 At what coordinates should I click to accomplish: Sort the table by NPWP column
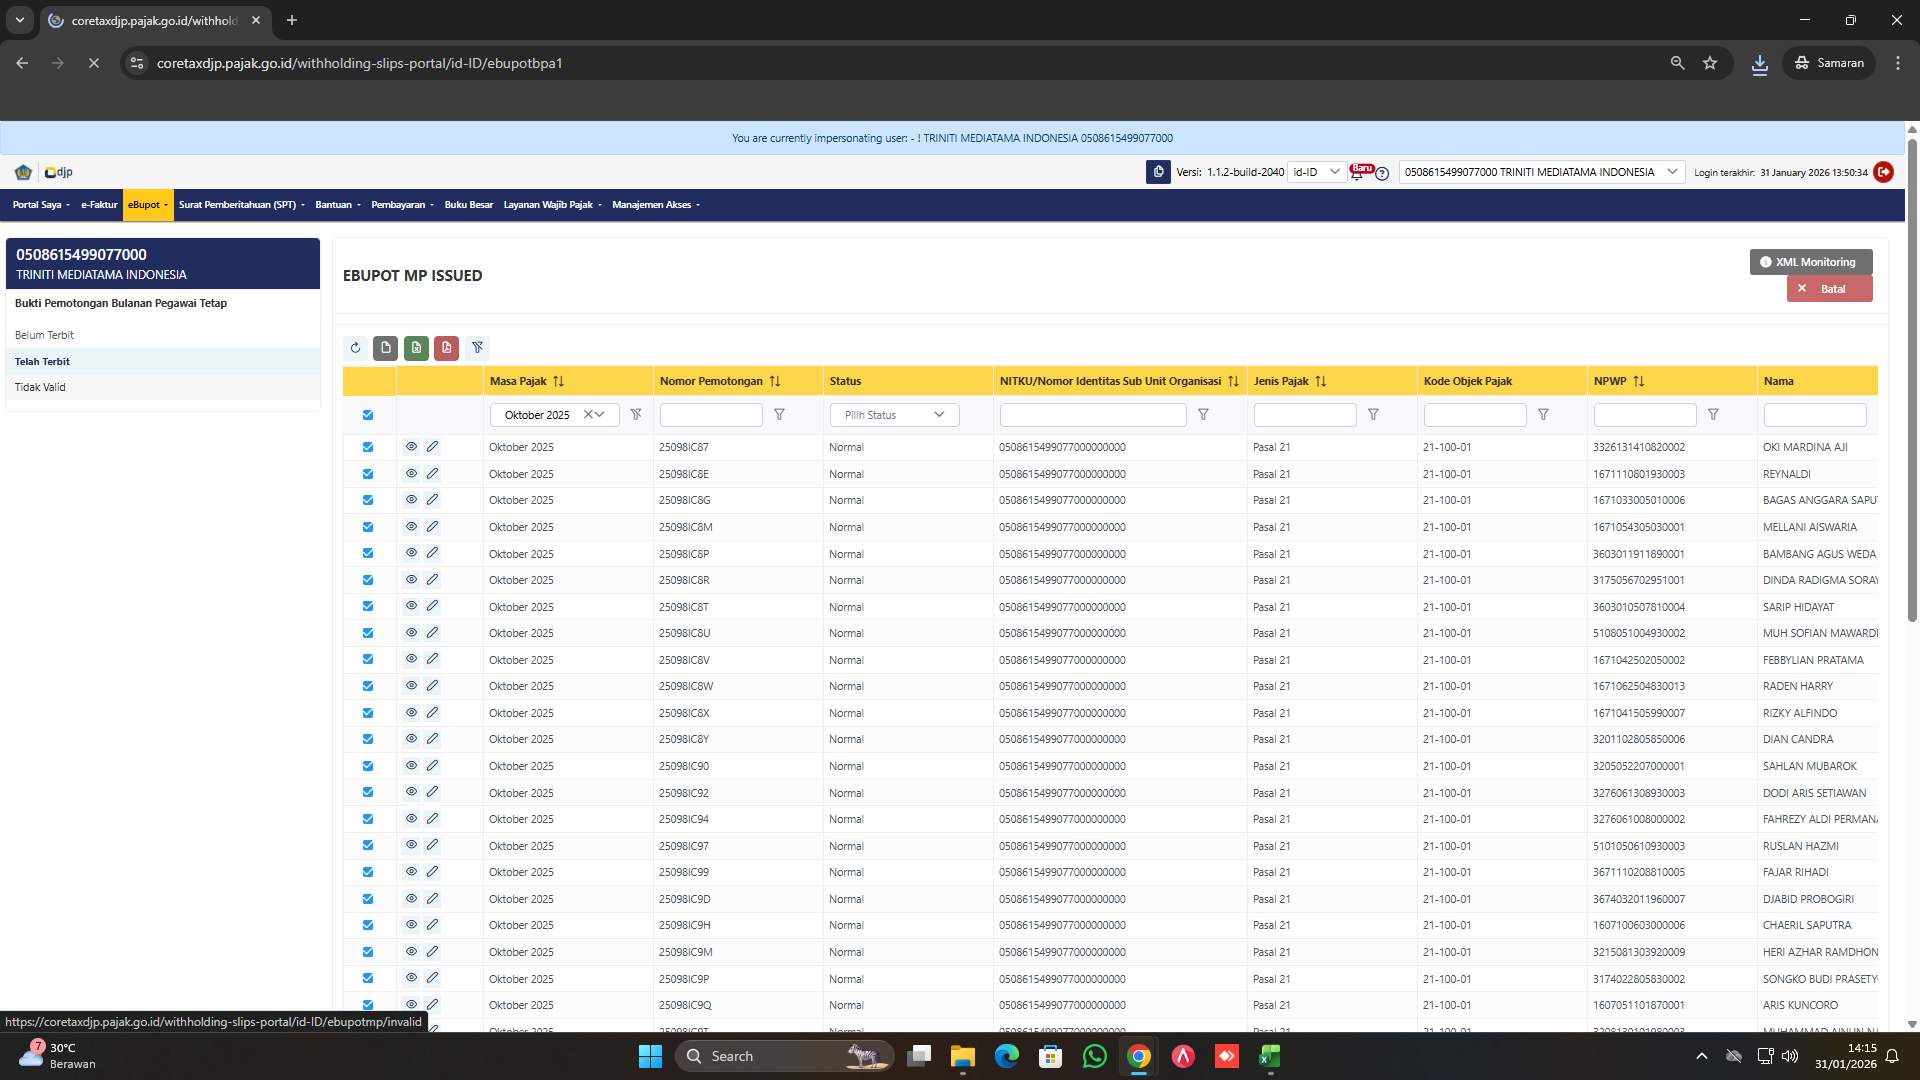point(1638,381)
